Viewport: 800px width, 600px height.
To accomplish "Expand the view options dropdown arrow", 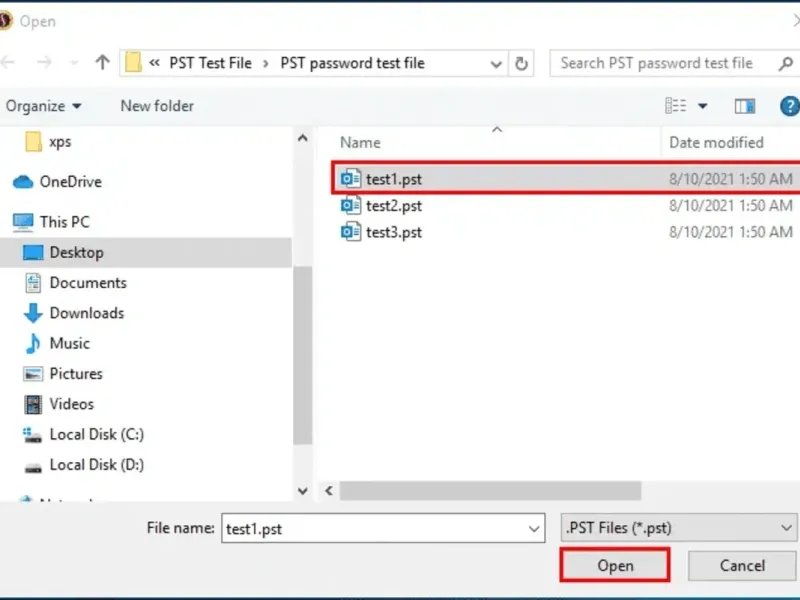I will 703,106.
